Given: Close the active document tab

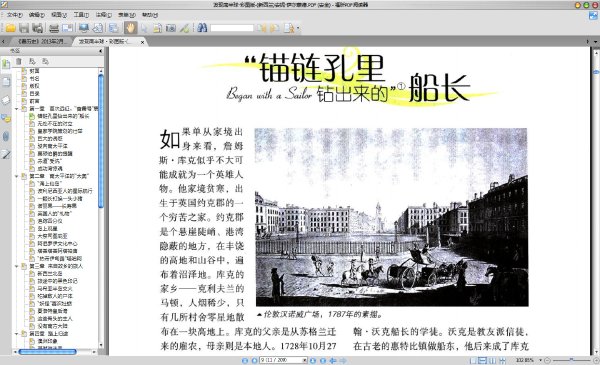Looking at the screenshot, I should coord(142,42).
